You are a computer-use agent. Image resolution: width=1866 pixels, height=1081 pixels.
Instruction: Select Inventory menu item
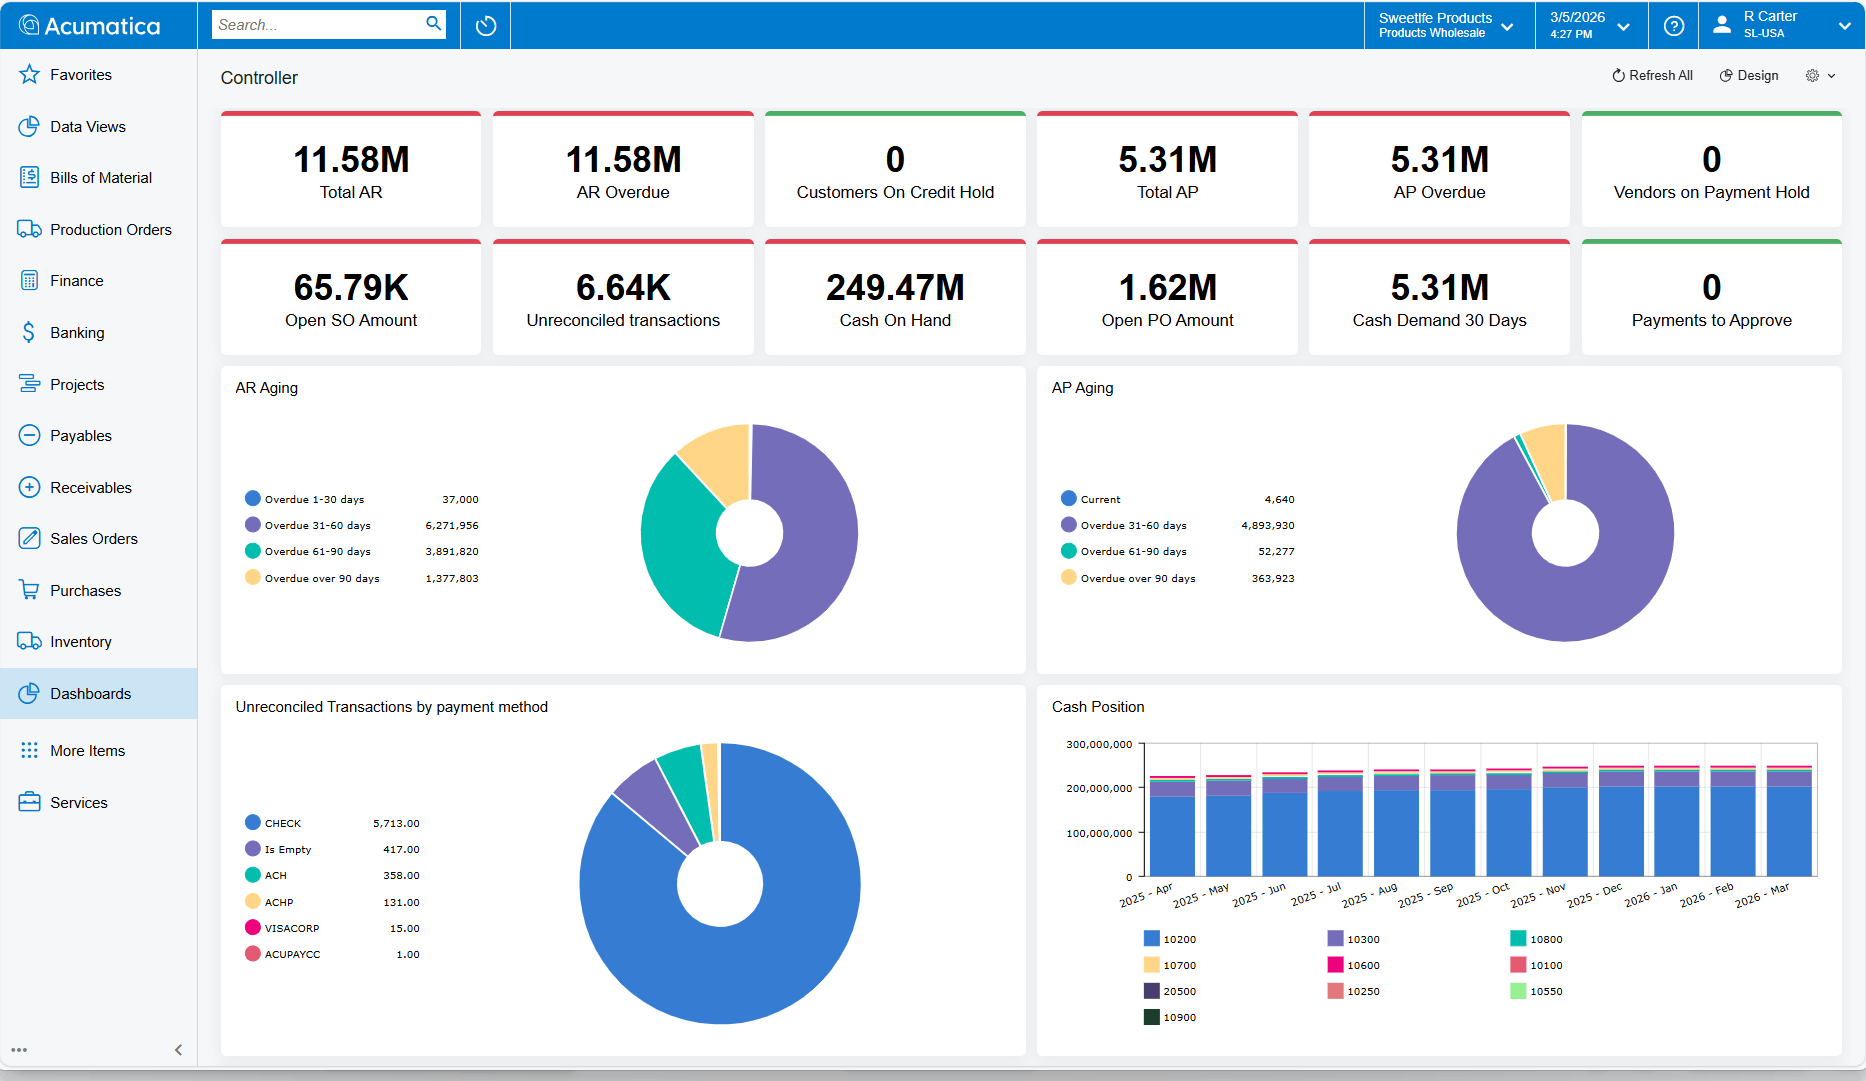point(98,642)
